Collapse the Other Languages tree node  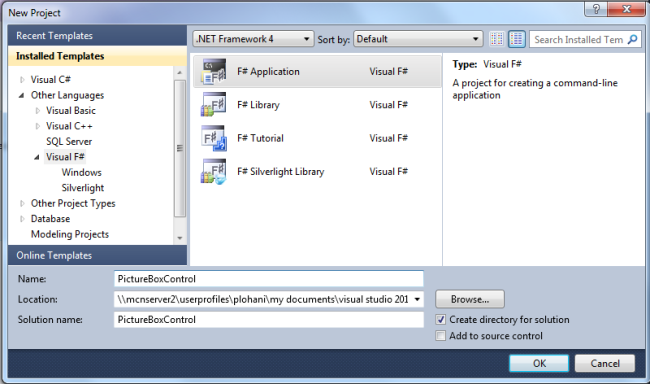pos(22,95)
